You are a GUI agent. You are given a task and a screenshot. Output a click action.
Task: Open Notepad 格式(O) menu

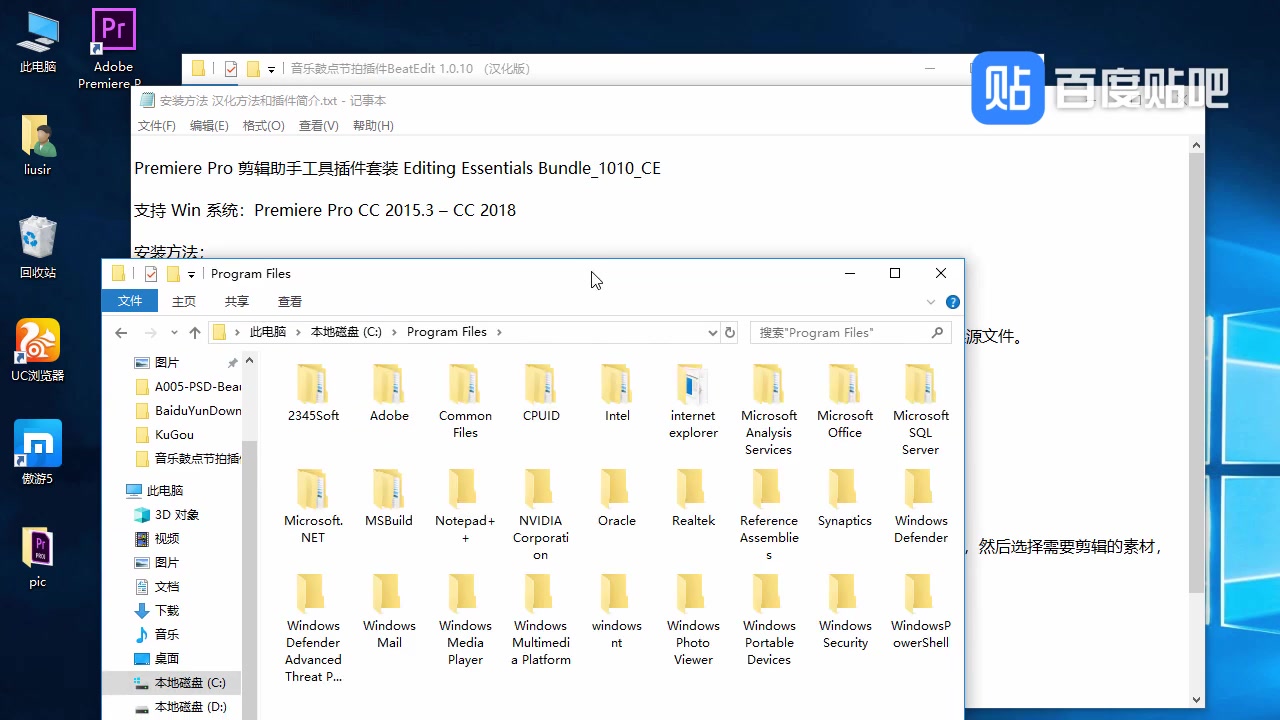click(264, 126)
